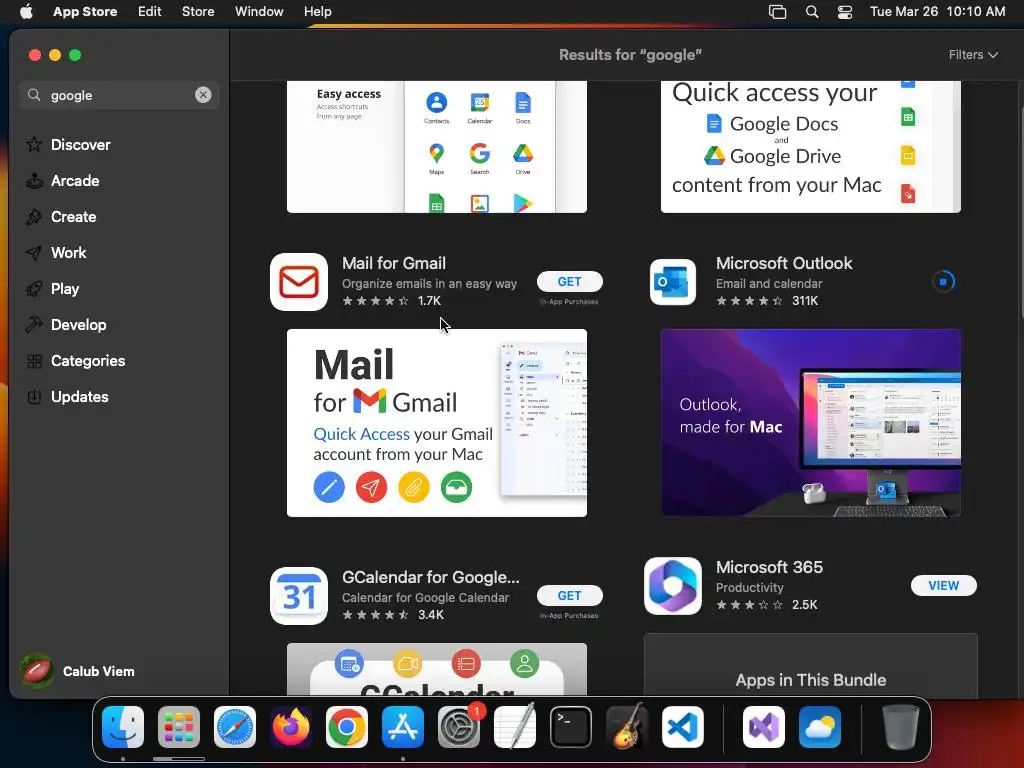Screen dimensions: 1024x768
Task: Open Spotlight search in menu bar
Action: click(x=812, y=12)
